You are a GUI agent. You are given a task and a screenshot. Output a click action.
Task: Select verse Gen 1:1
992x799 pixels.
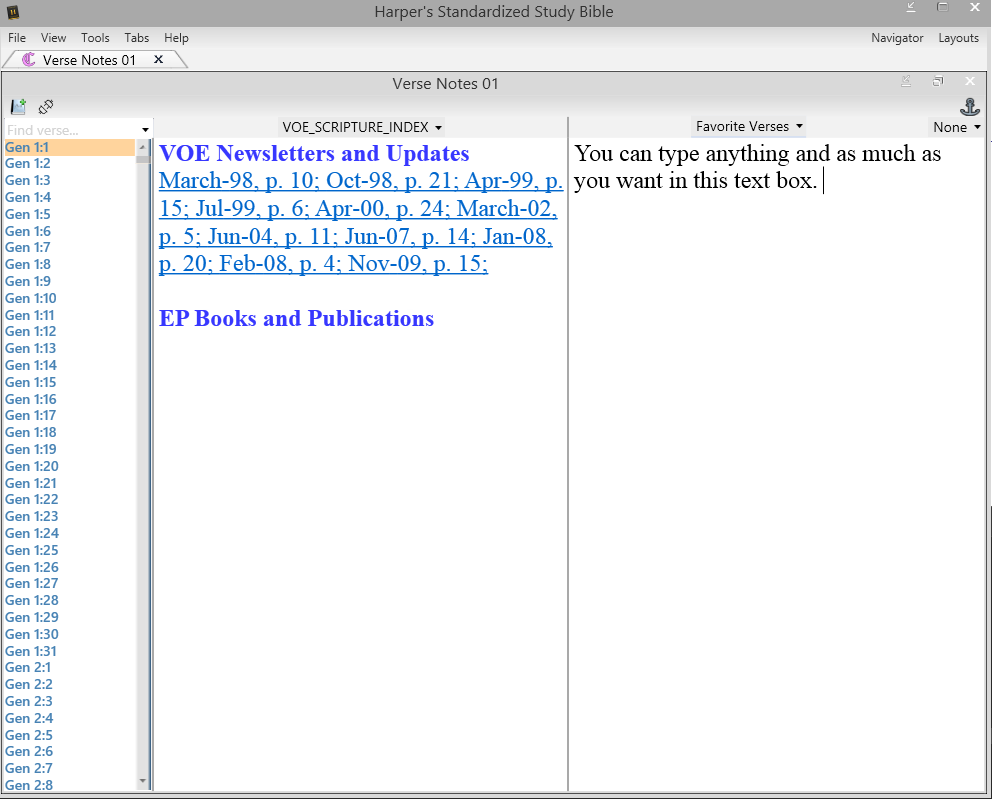(x=70, y=147)
